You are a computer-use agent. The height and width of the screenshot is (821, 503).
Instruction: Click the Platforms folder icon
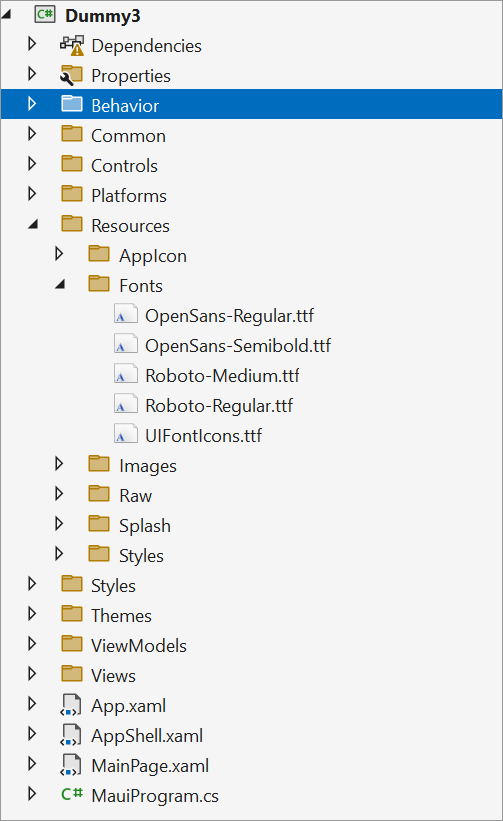pyautogui.click(x=72, y=194)
